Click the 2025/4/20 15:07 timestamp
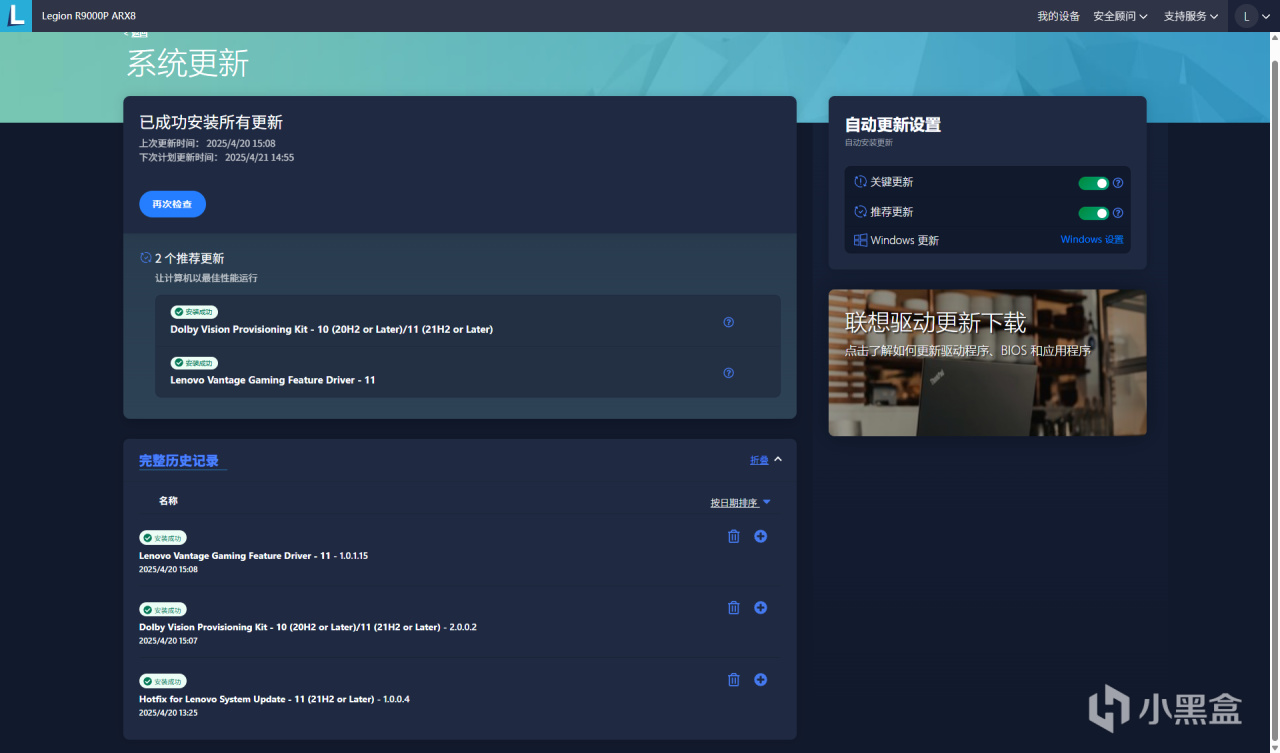Viewport: 1280px width, 753px height. pos(168,641)
